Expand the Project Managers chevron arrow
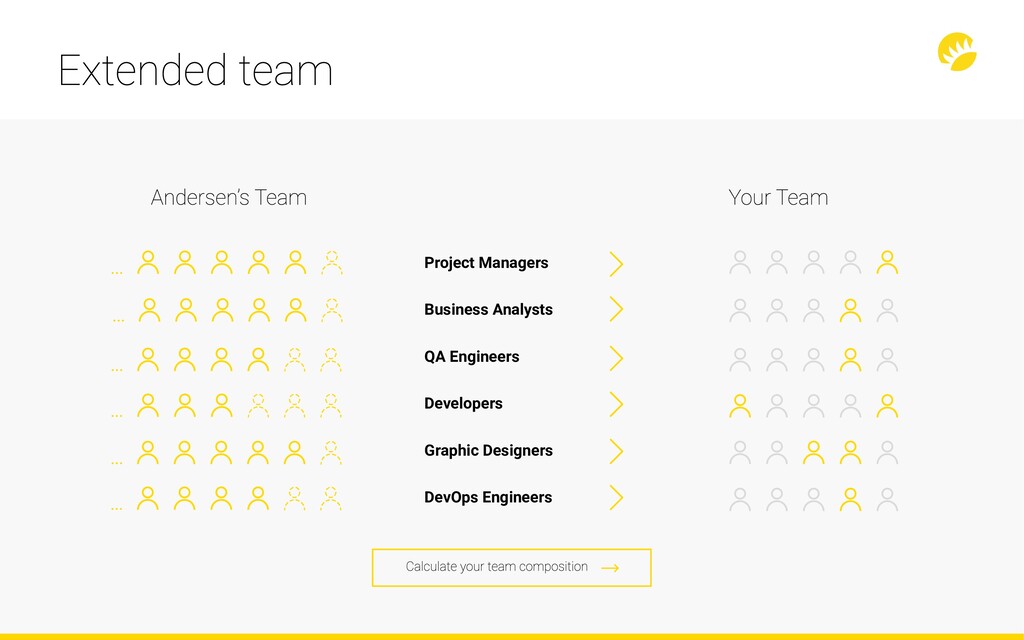Screen dimensions: 1024x640 point(616,264)
